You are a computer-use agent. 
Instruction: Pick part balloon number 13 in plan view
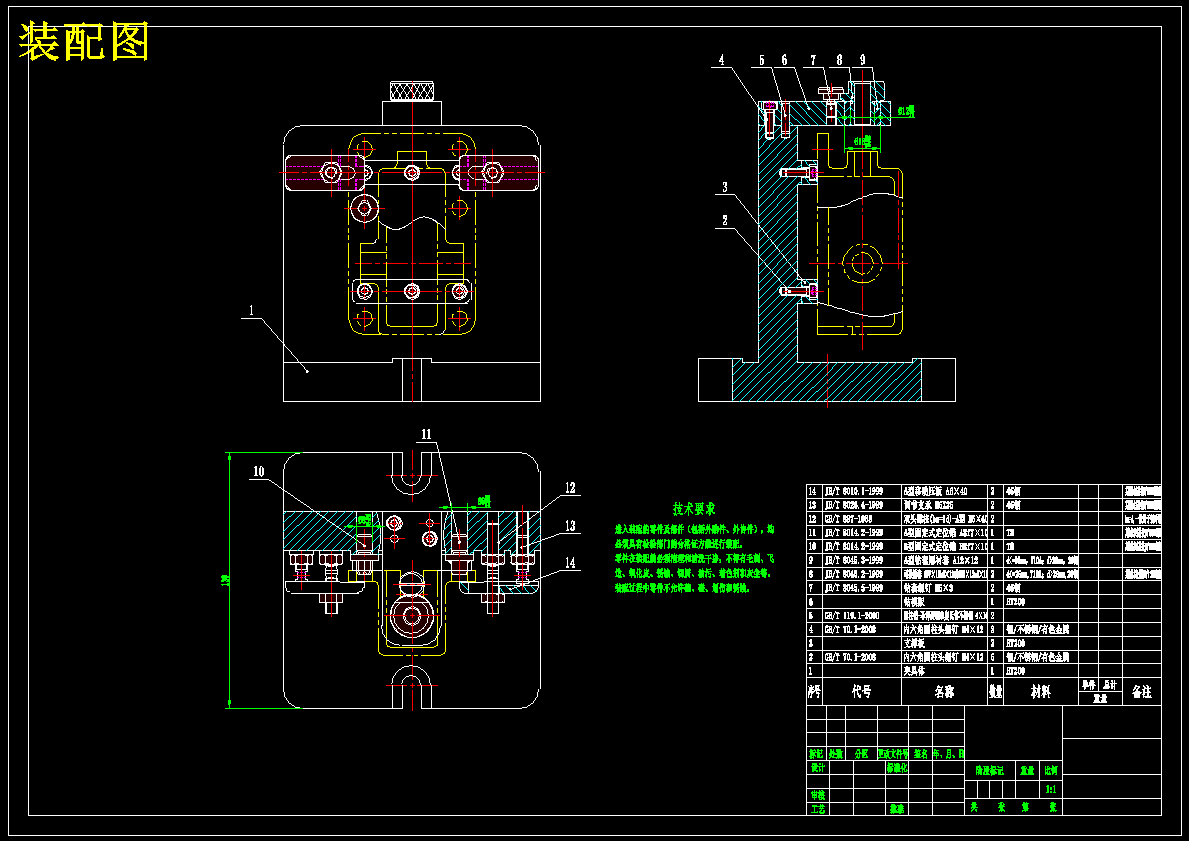570,526
